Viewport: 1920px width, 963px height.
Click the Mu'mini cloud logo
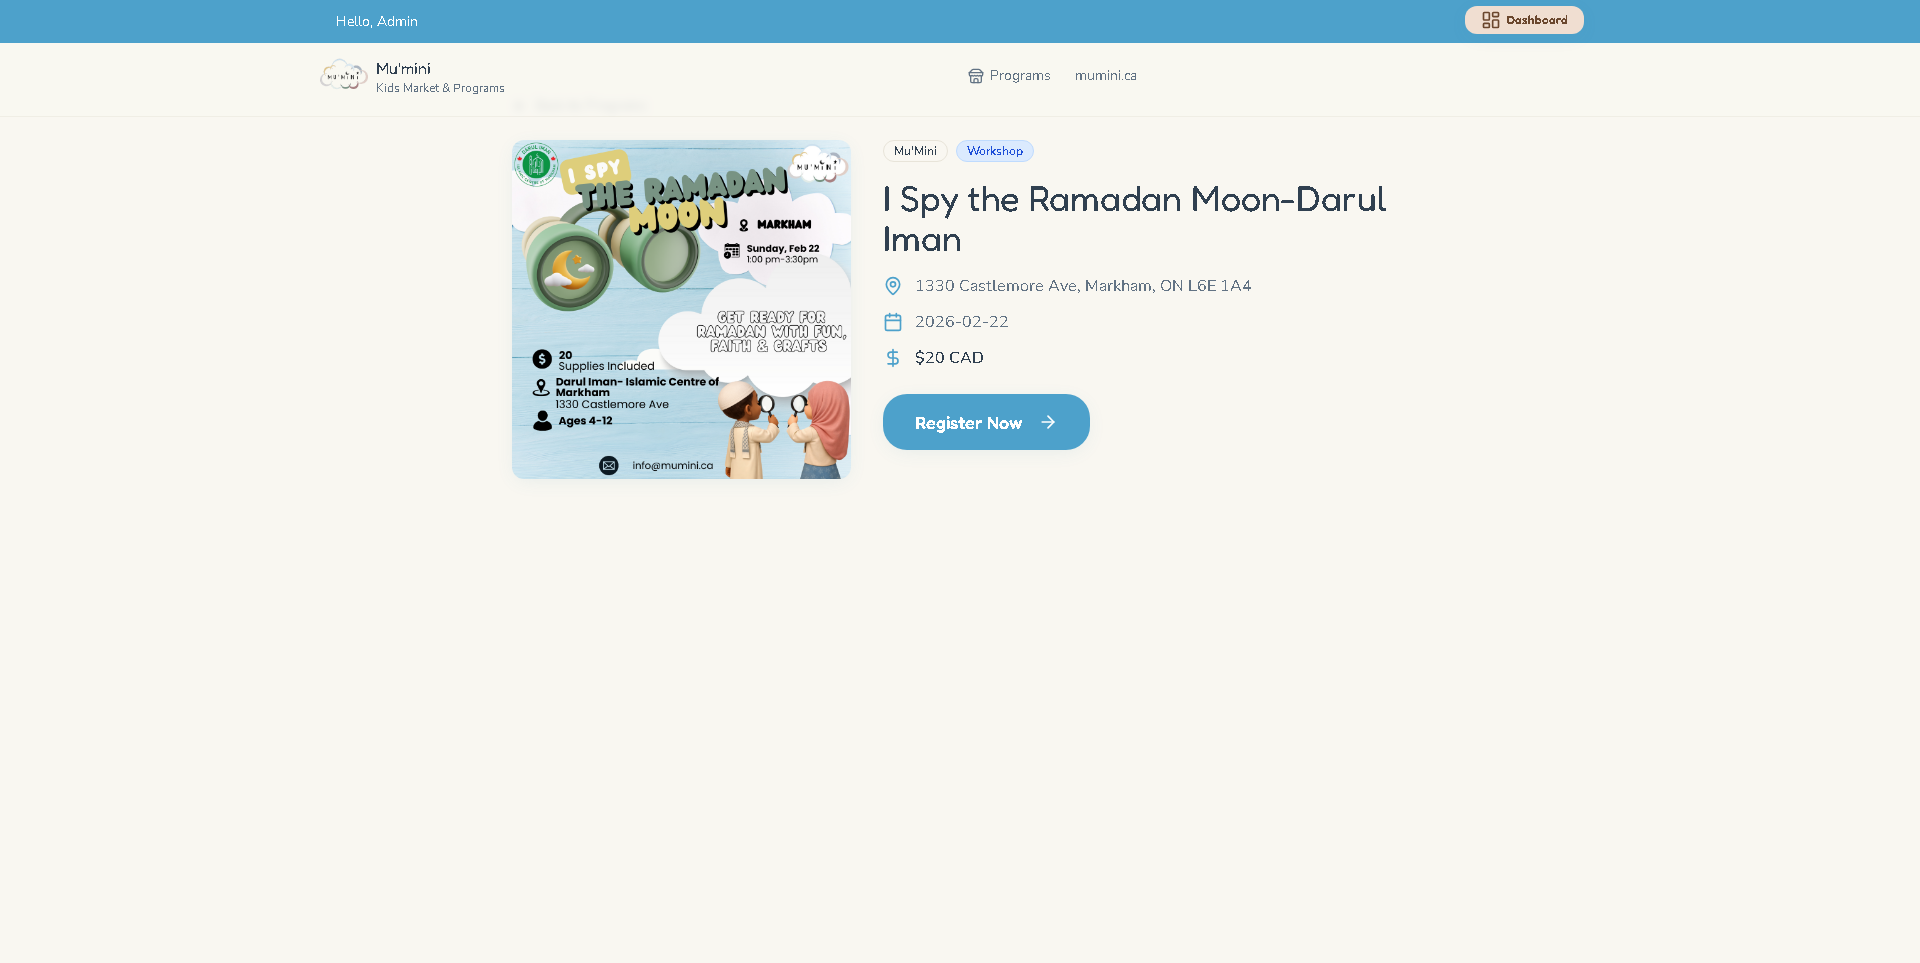click(344, 76)
